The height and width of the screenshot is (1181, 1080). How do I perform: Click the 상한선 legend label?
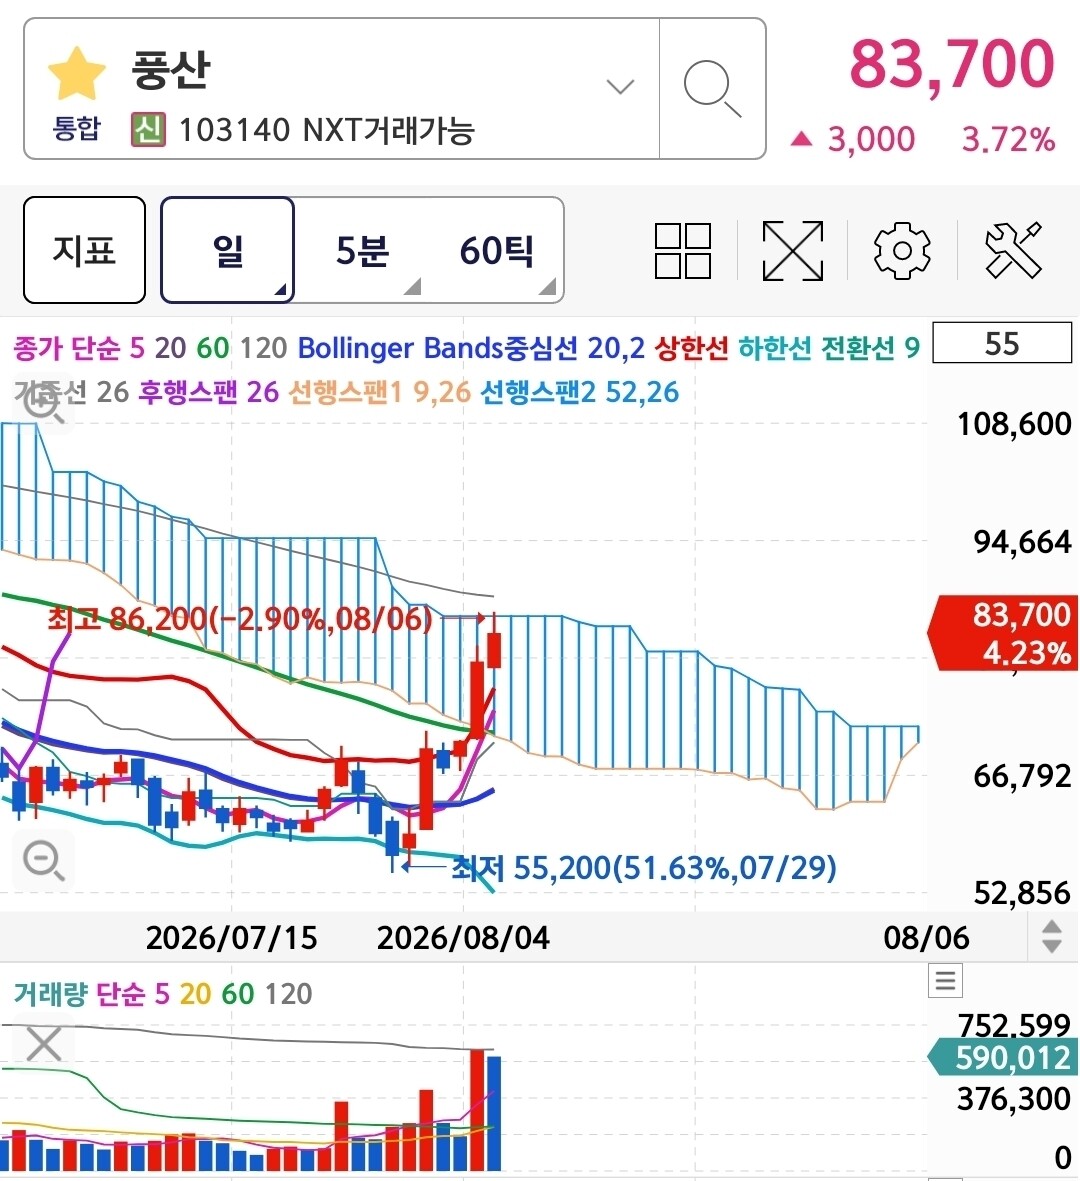click(691, 348)
